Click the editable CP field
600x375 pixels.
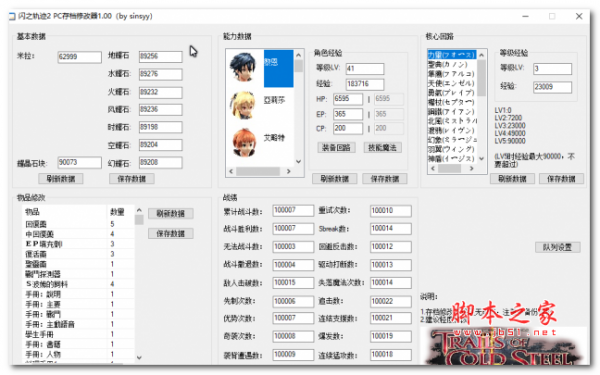(348, 129)
